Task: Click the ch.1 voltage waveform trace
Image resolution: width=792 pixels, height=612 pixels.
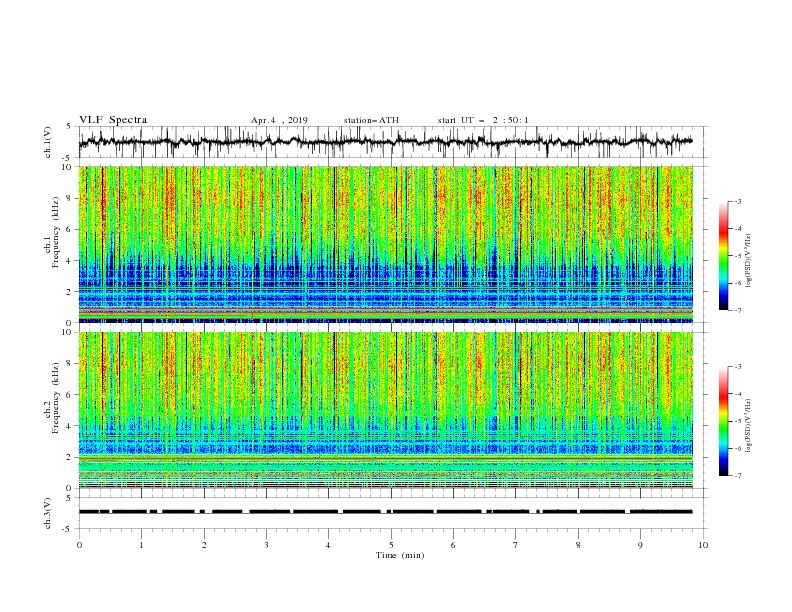Action: [385, 142]
